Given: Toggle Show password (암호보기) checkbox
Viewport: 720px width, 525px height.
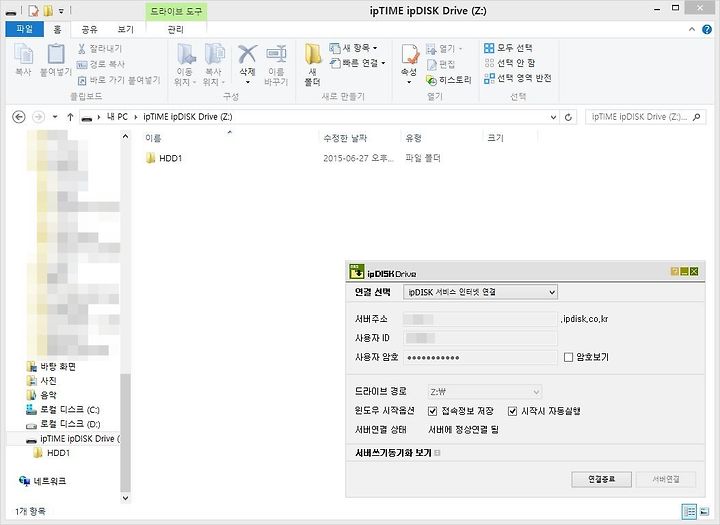Looking at the screenshot, I should pos(568,357).
